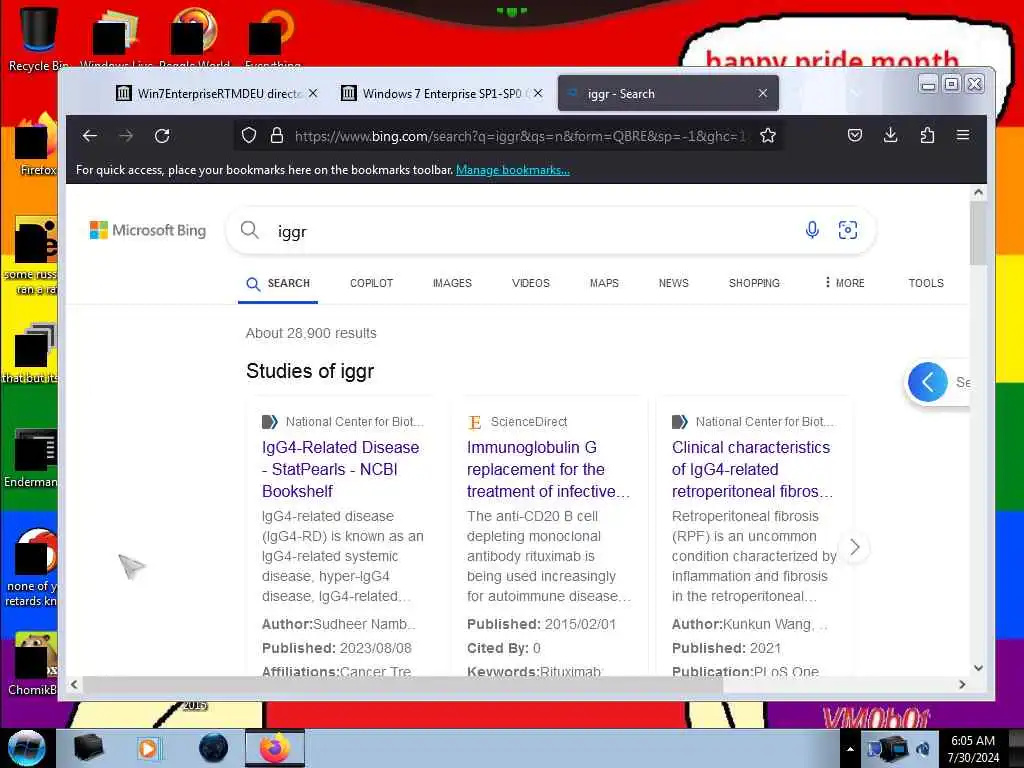Click the scroll up arrow of the page
Image resolution: width=1024 pixels, height=768 pixels.
click(x=978, y=192)
